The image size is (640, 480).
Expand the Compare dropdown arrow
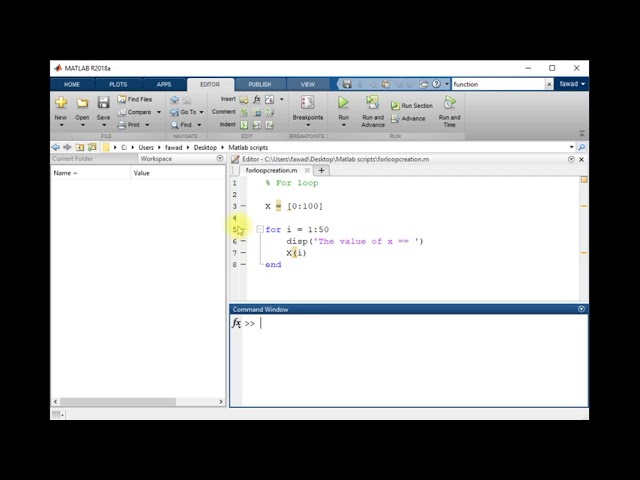[x=159, y=112]
